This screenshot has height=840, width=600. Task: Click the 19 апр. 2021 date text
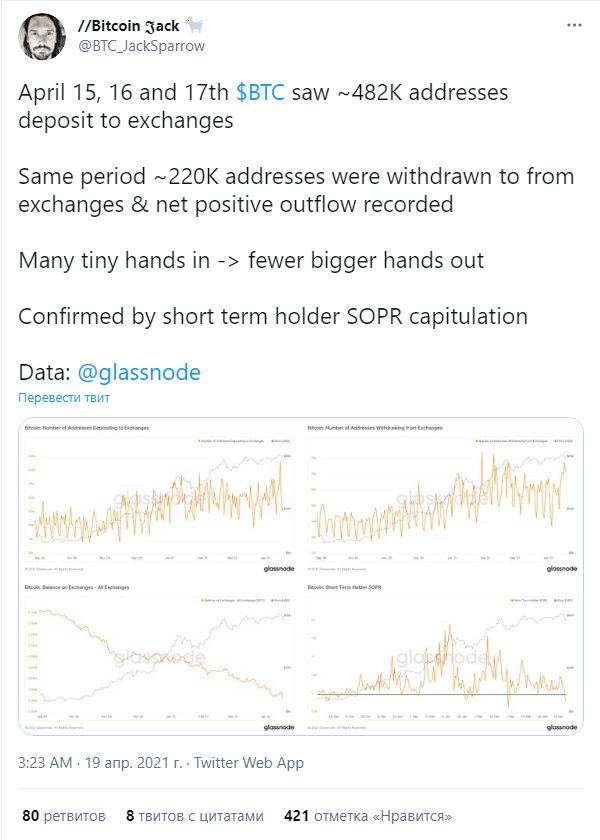pyautogui.click(x=133, y=762)
